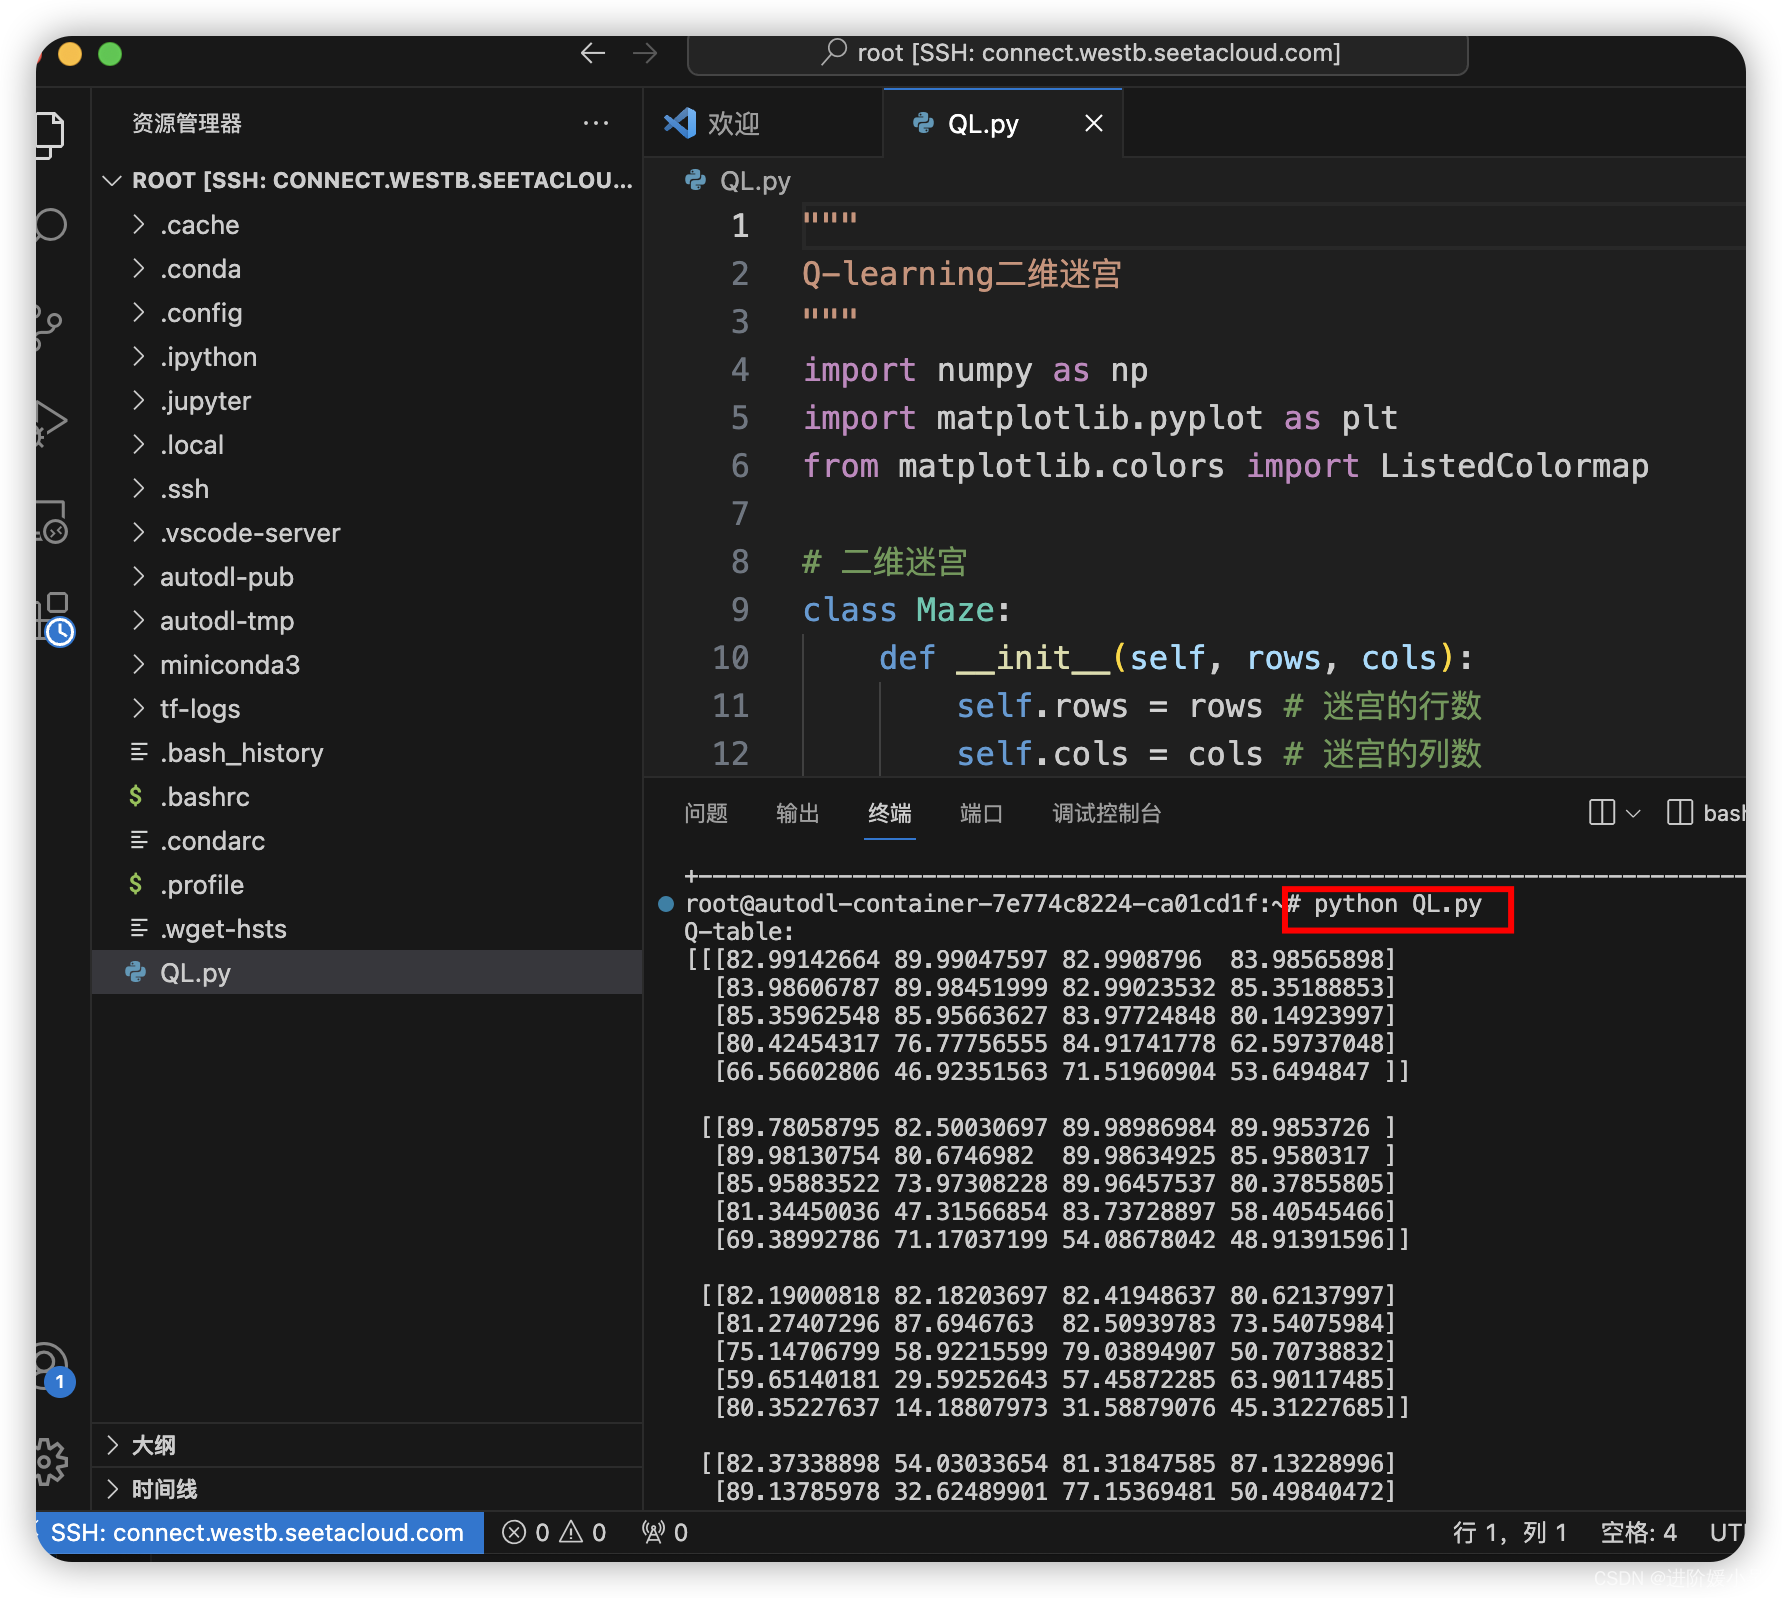
Task: Click the QL.py breadcrumb item
Action: (738, 181)
